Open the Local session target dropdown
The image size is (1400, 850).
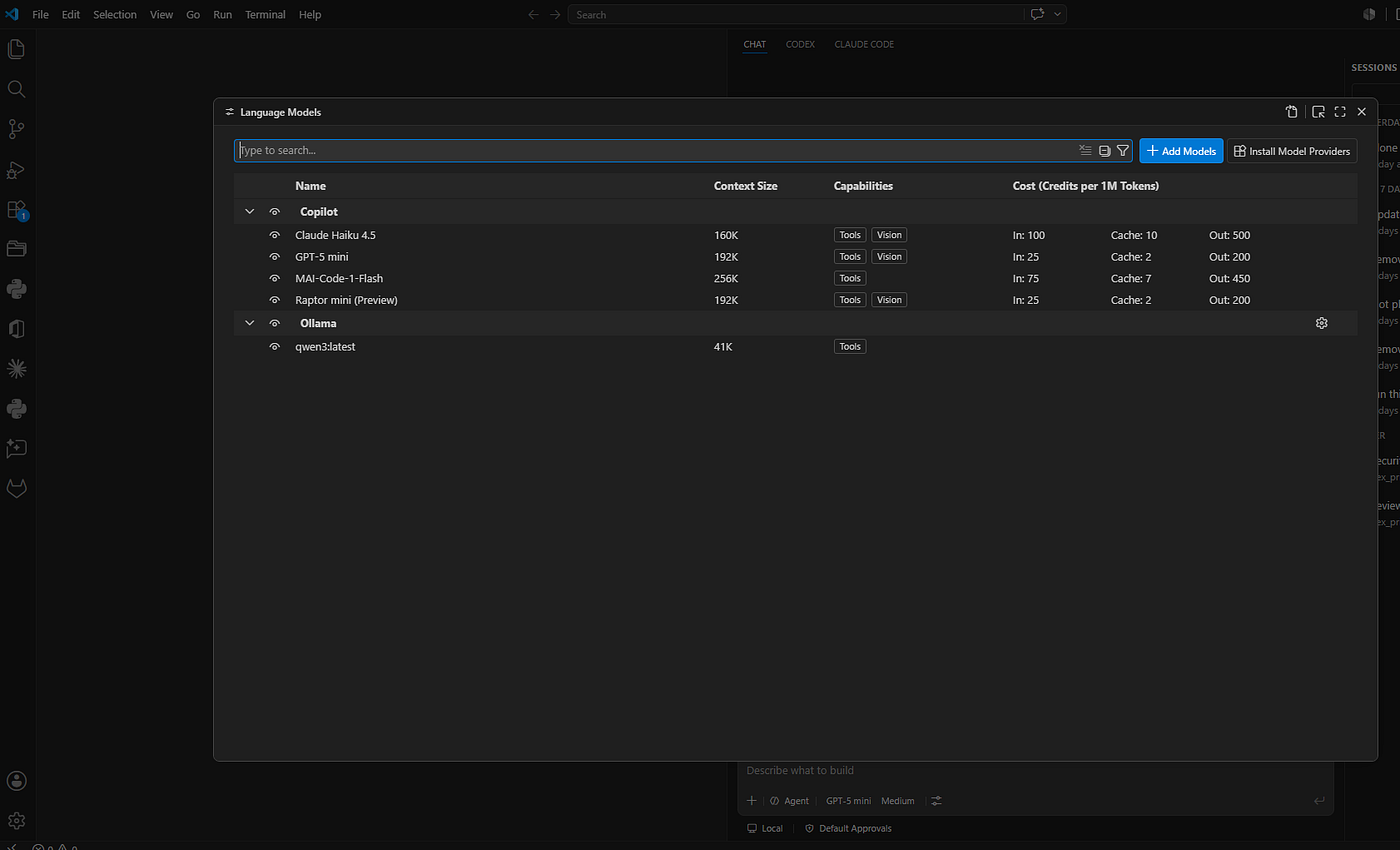coord(765,828)
